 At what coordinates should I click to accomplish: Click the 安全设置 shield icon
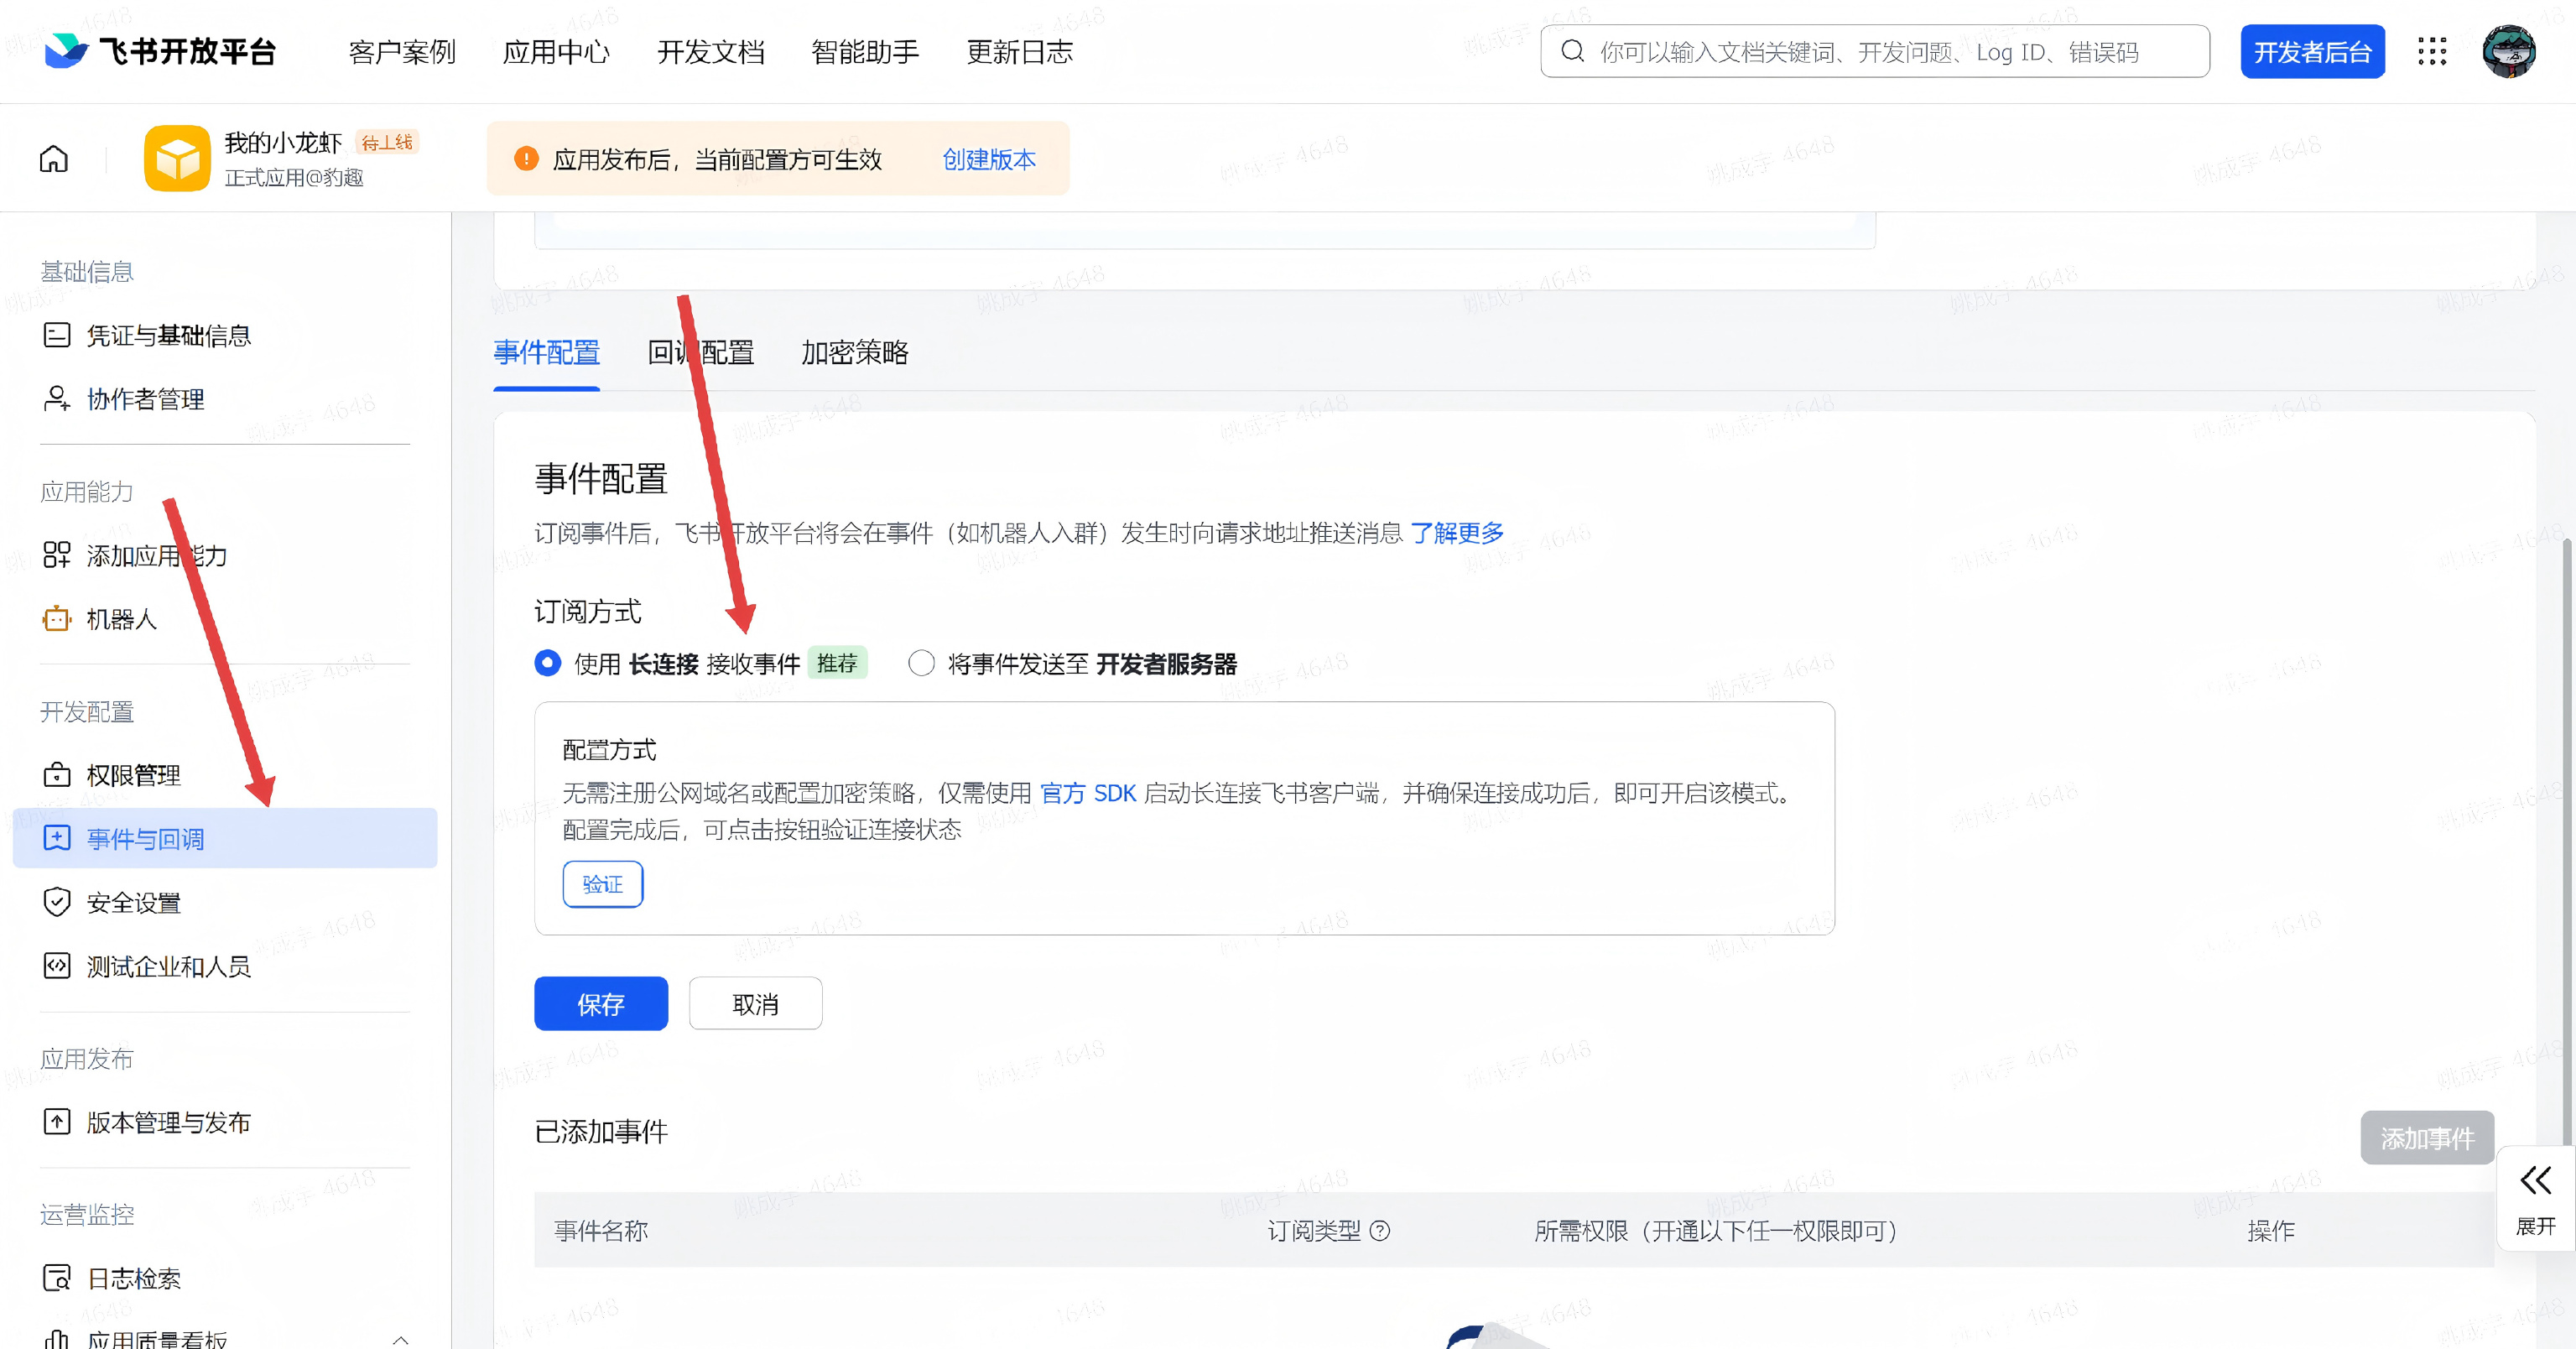57,902
